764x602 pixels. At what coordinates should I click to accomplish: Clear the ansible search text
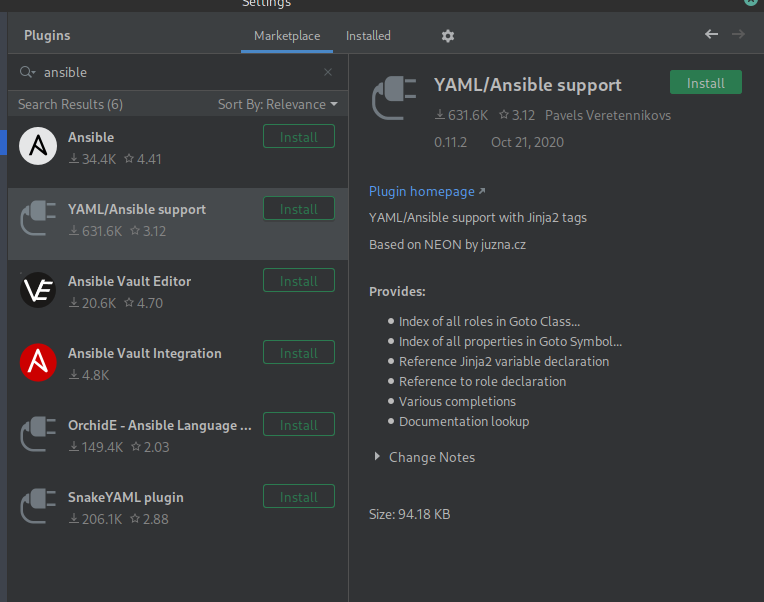click(328, 72)
